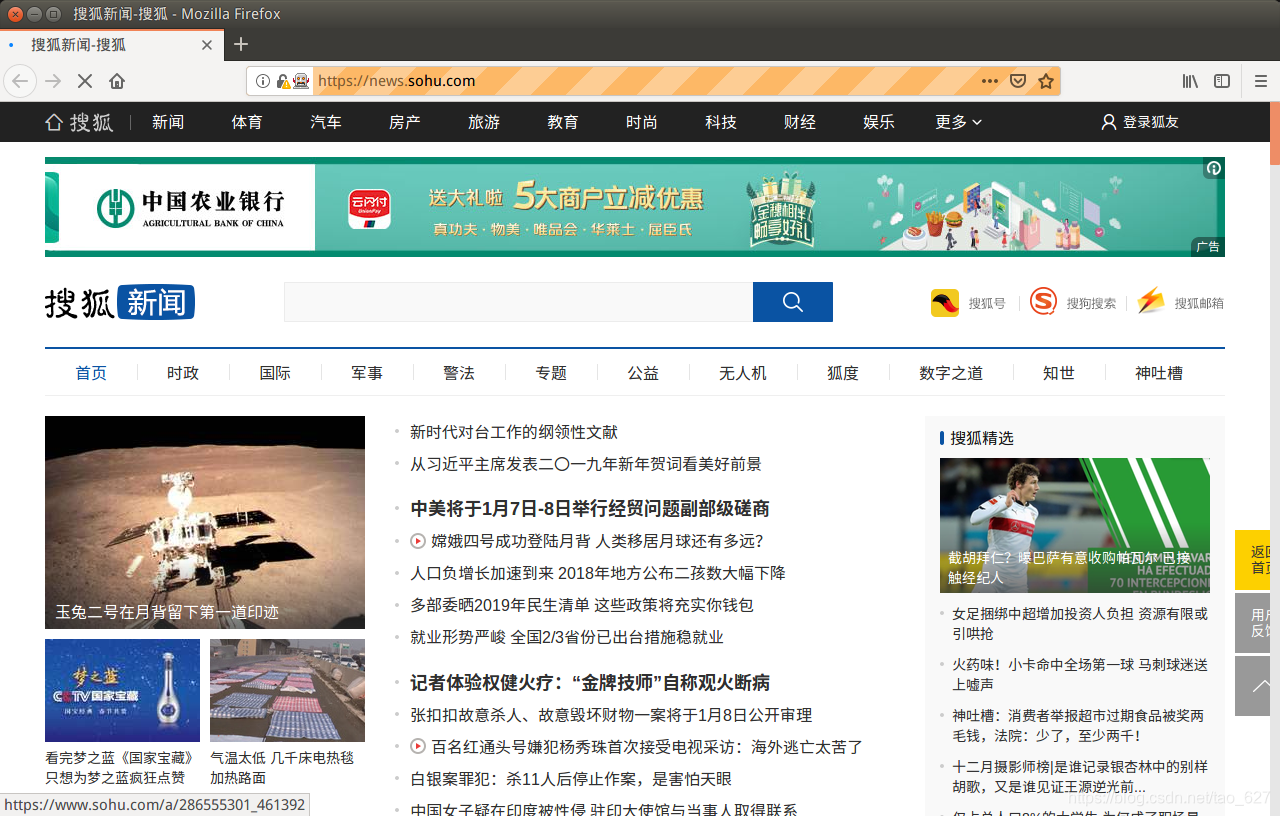The image size is (1280, 816).
Task: Select the 警法 news tab
Action: (459, 373)
